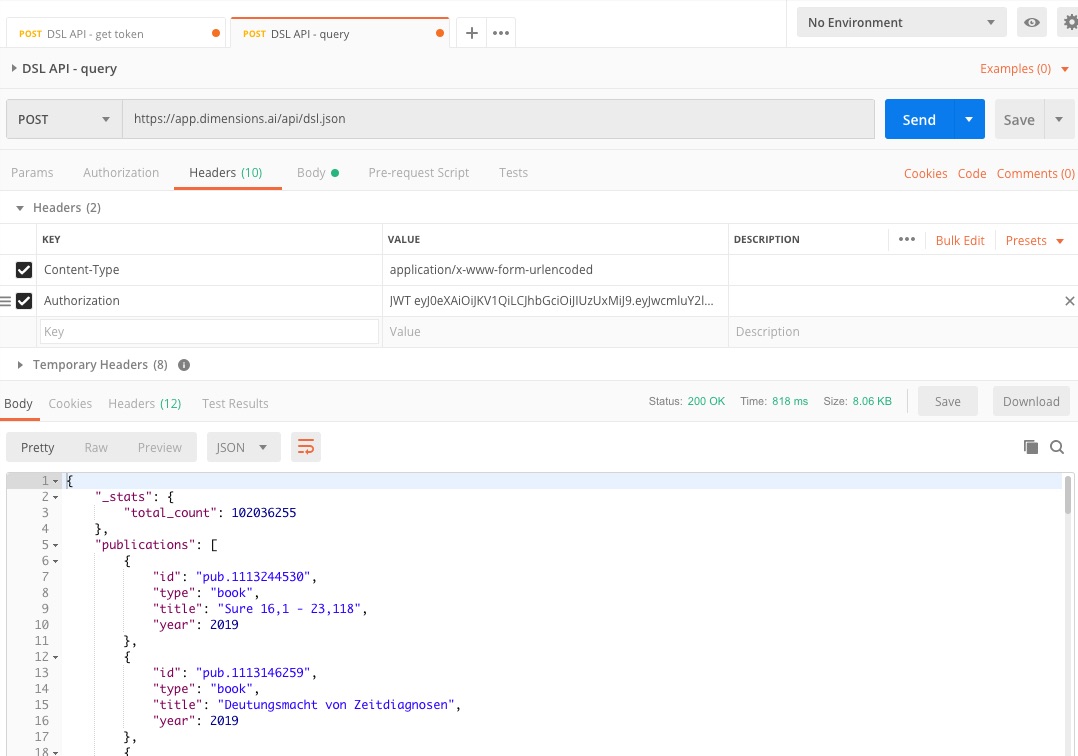This screenshot has width=1078, height=756.
Task: Switch to DSL API - get token tab
Action: [116, 34]
